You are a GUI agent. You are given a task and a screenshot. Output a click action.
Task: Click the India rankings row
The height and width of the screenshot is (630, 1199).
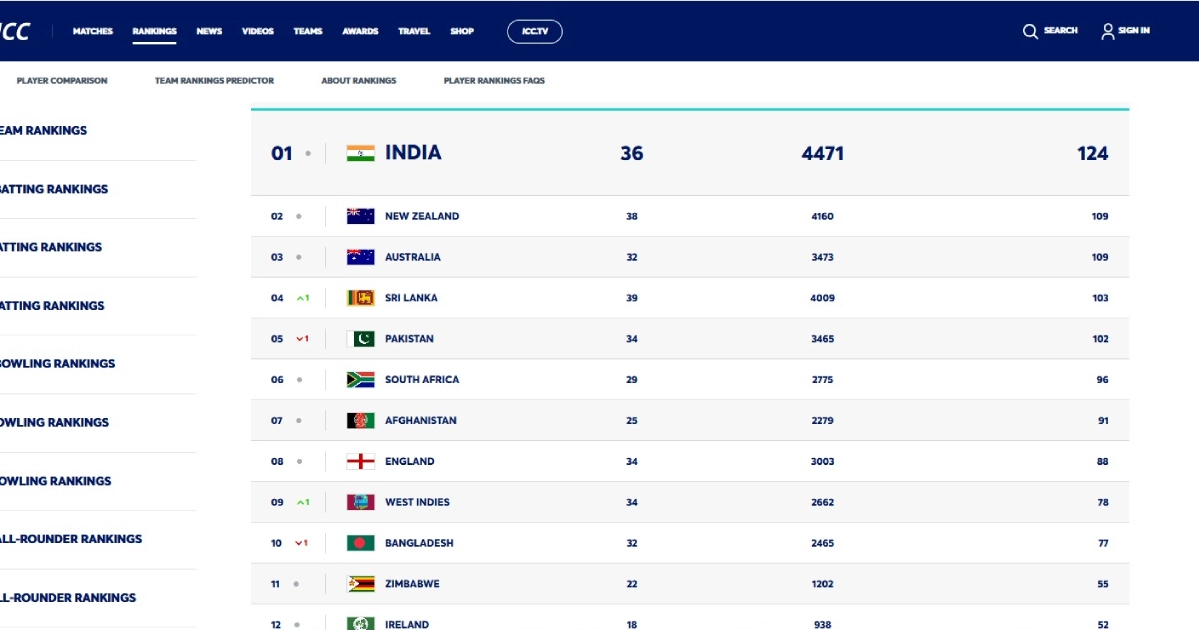point(687,152)
